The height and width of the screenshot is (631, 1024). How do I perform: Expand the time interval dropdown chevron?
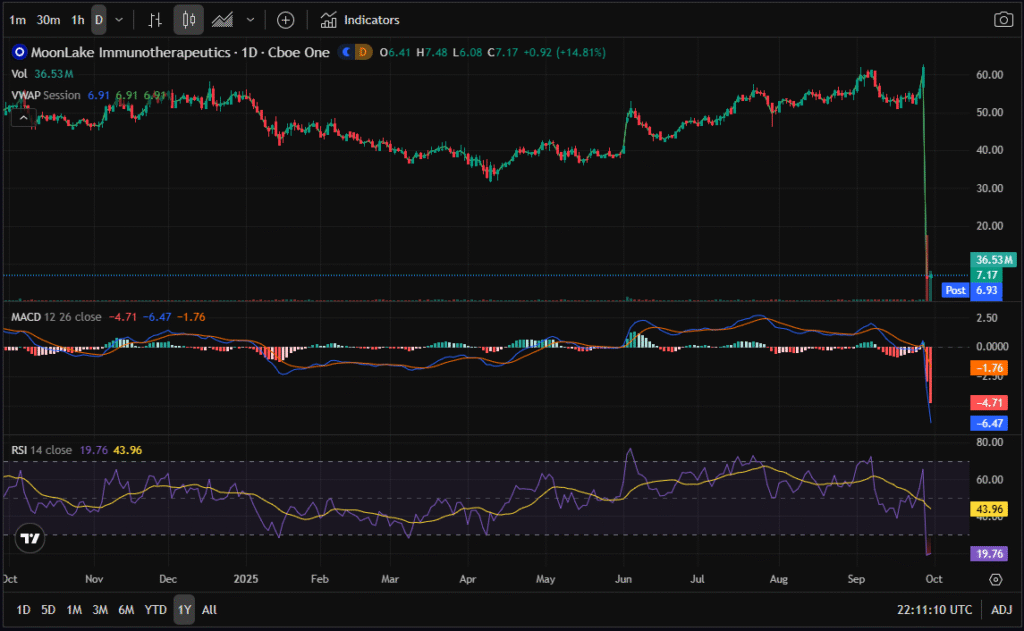(x=120, y=20)
